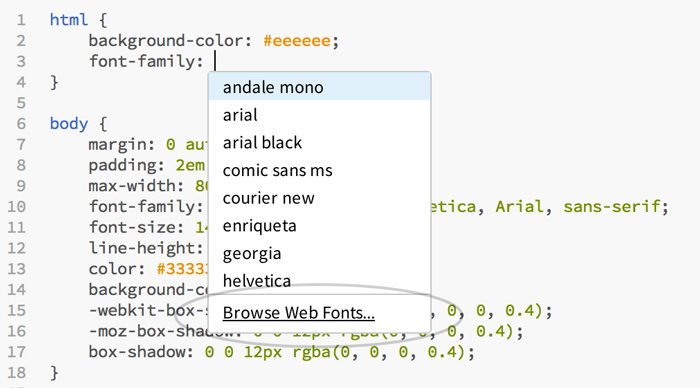Image resolution: width=700 pixels, height=388 pixels.
Task: Select andale mono from font list
Action: [319, 87]
